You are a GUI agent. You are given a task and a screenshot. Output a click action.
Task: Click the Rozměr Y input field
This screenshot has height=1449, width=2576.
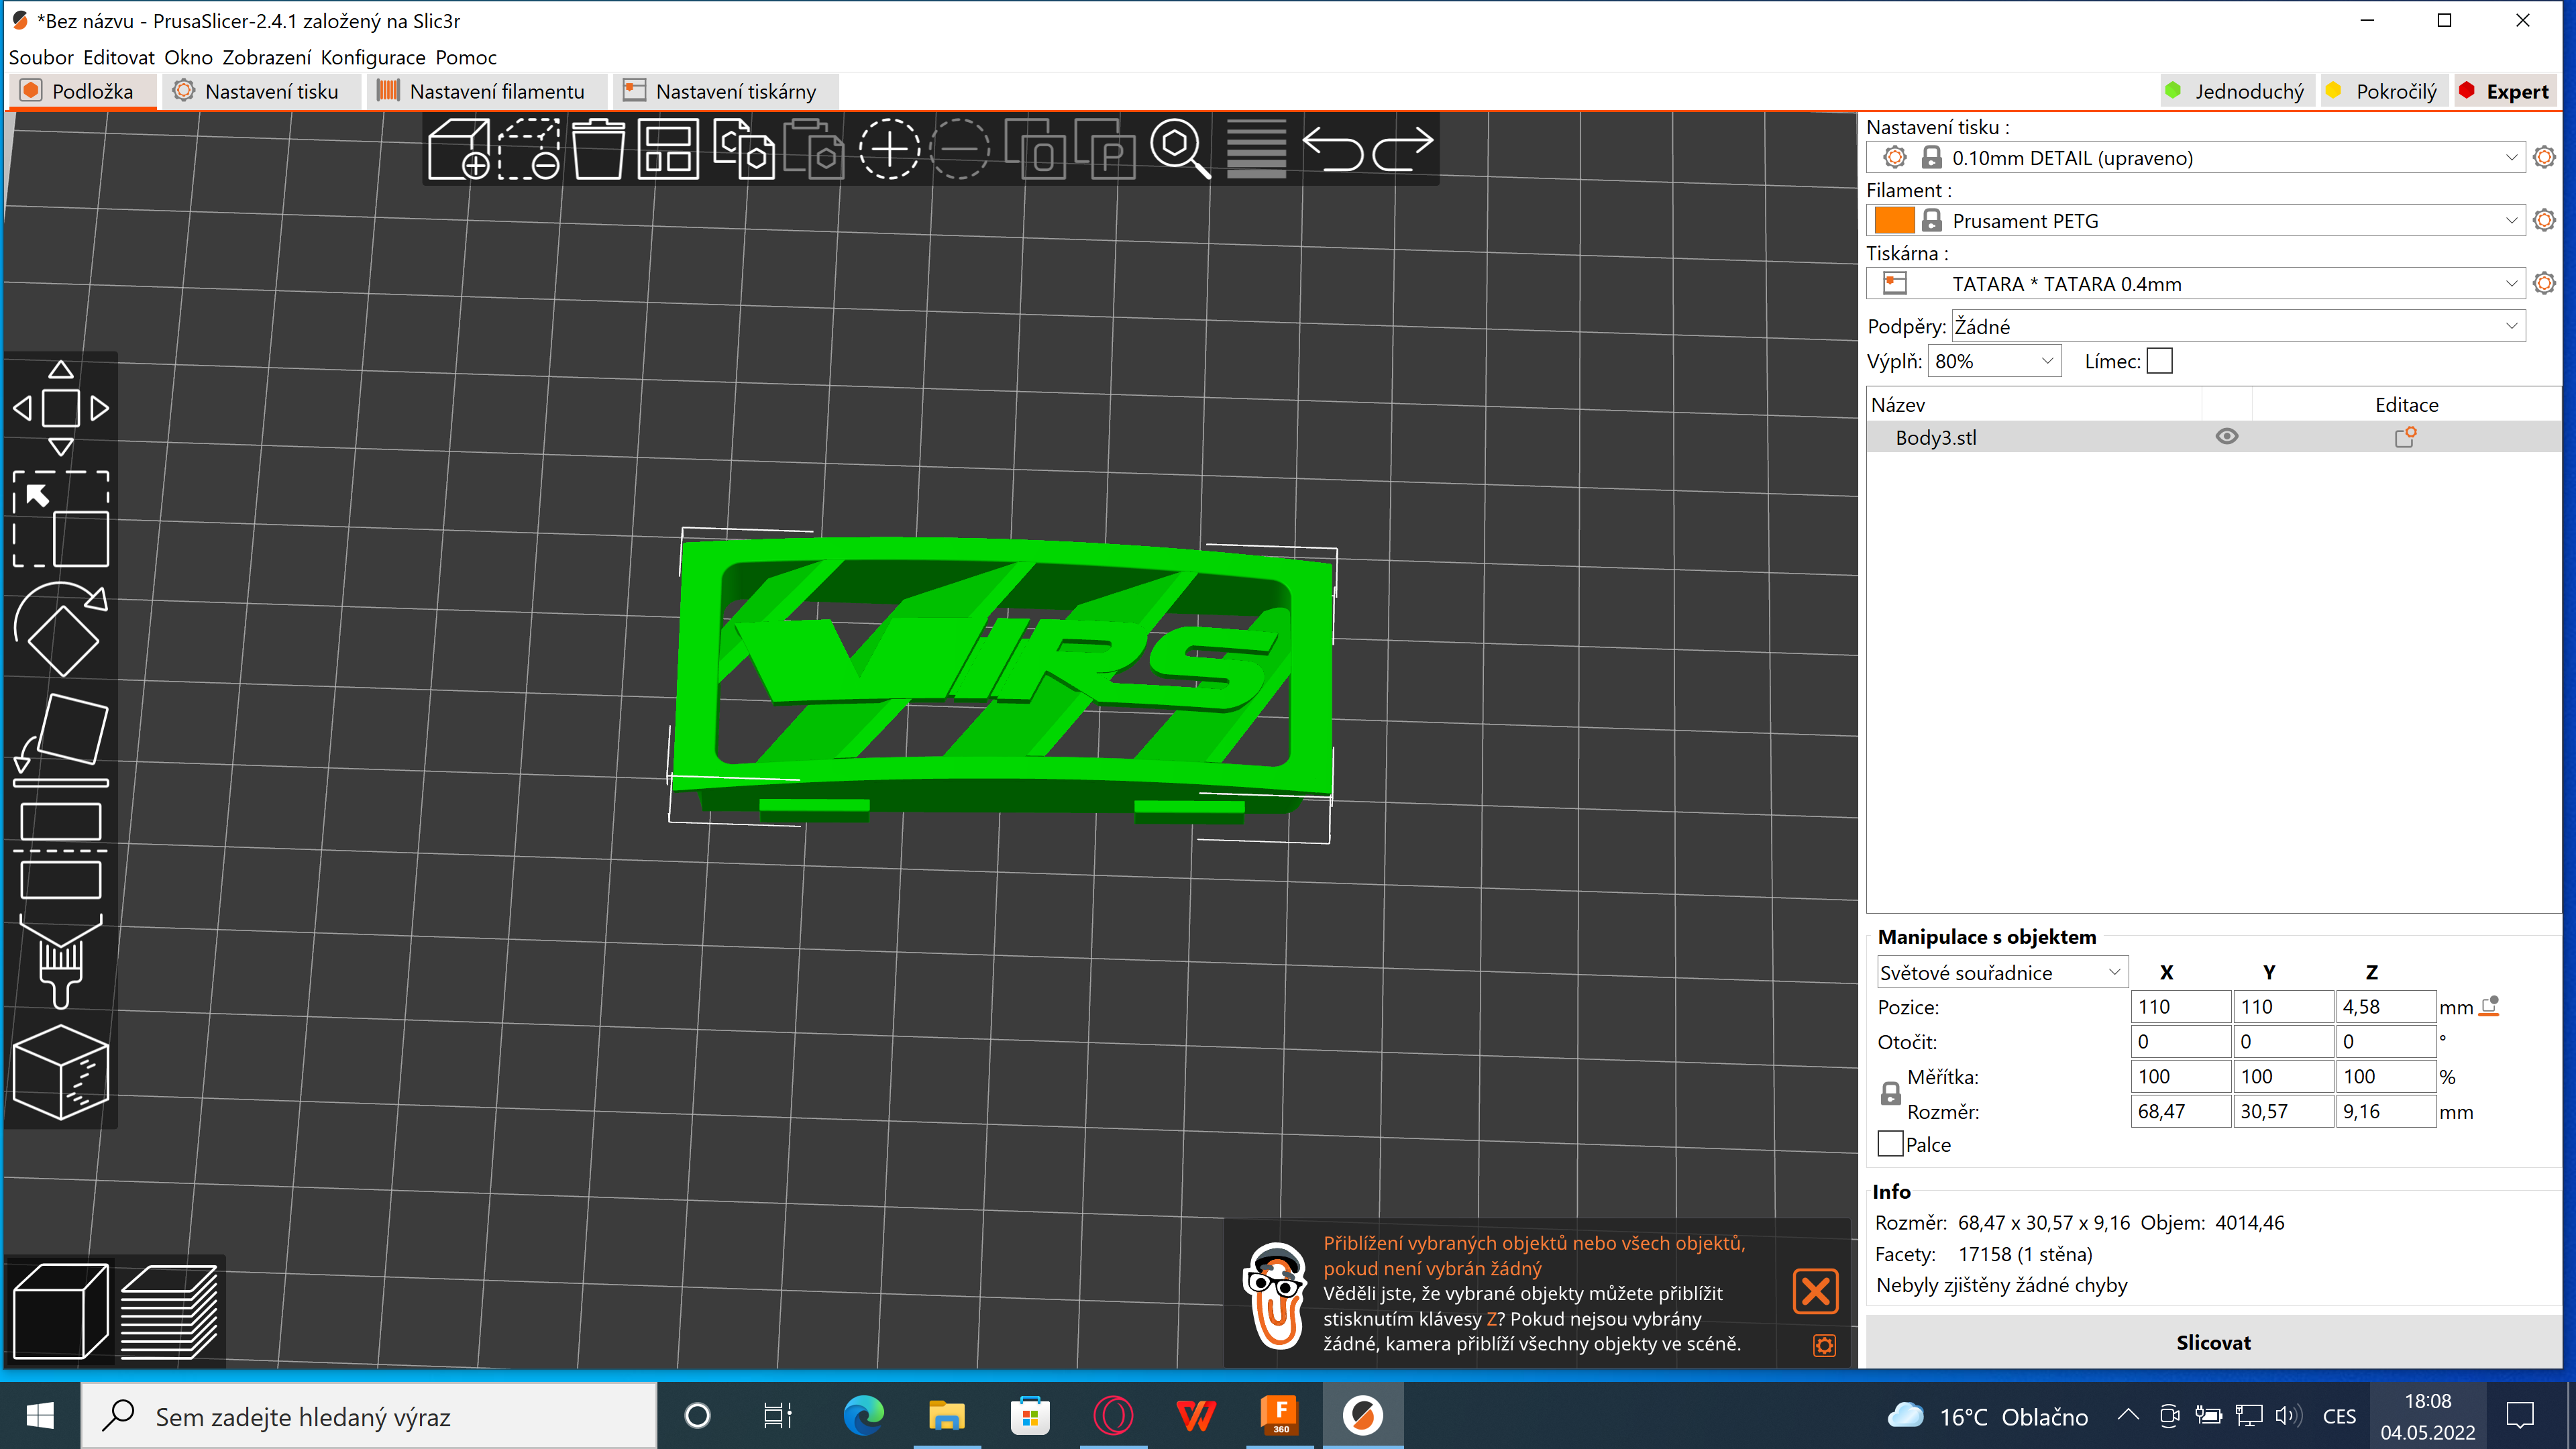[2283, 1111]
